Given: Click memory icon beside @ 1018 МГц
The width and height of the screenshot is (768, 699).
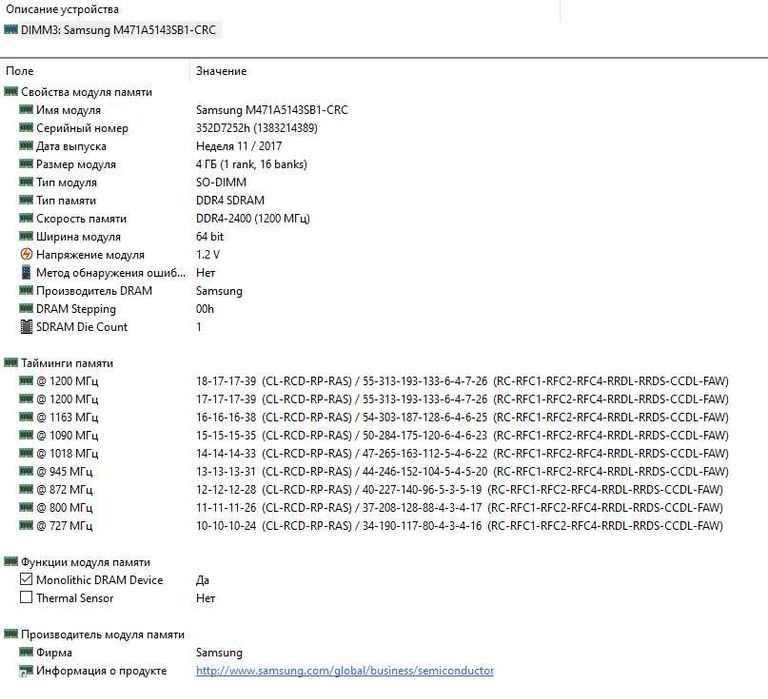Looking at the screenshot, I should click(26, 453).
